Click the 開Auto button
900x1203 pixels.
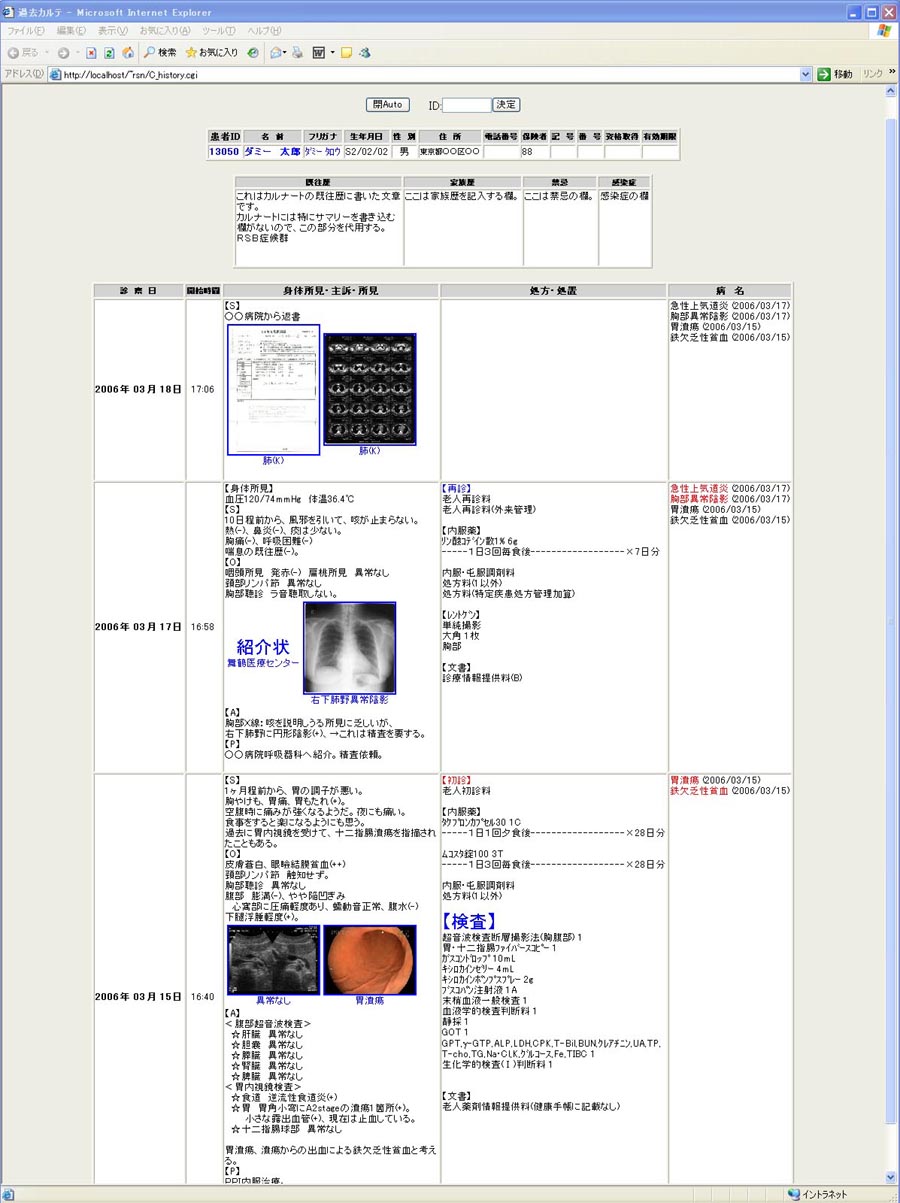[x=388, y=104]
